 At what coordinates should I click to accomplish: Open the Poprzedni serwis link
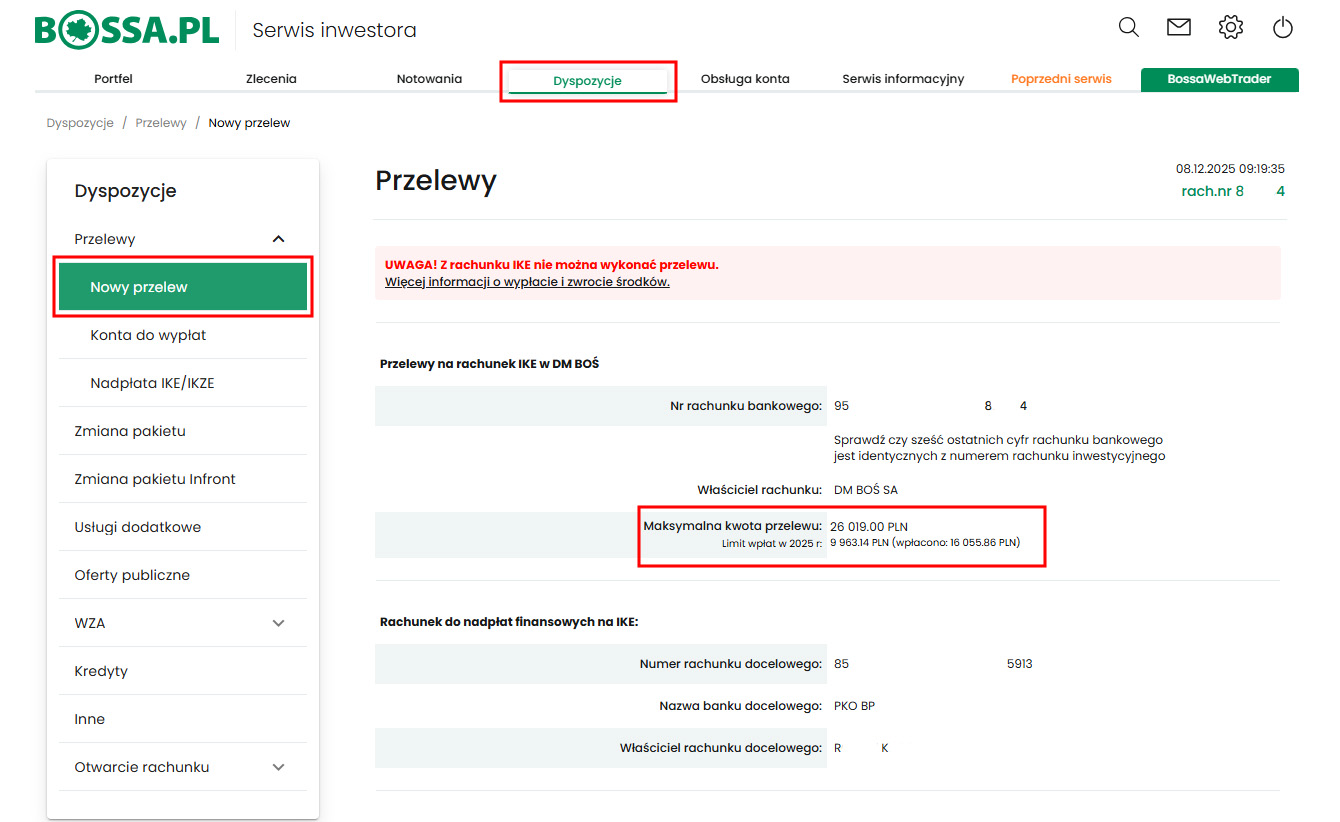pyautogui.click(x=1061, y=79)
